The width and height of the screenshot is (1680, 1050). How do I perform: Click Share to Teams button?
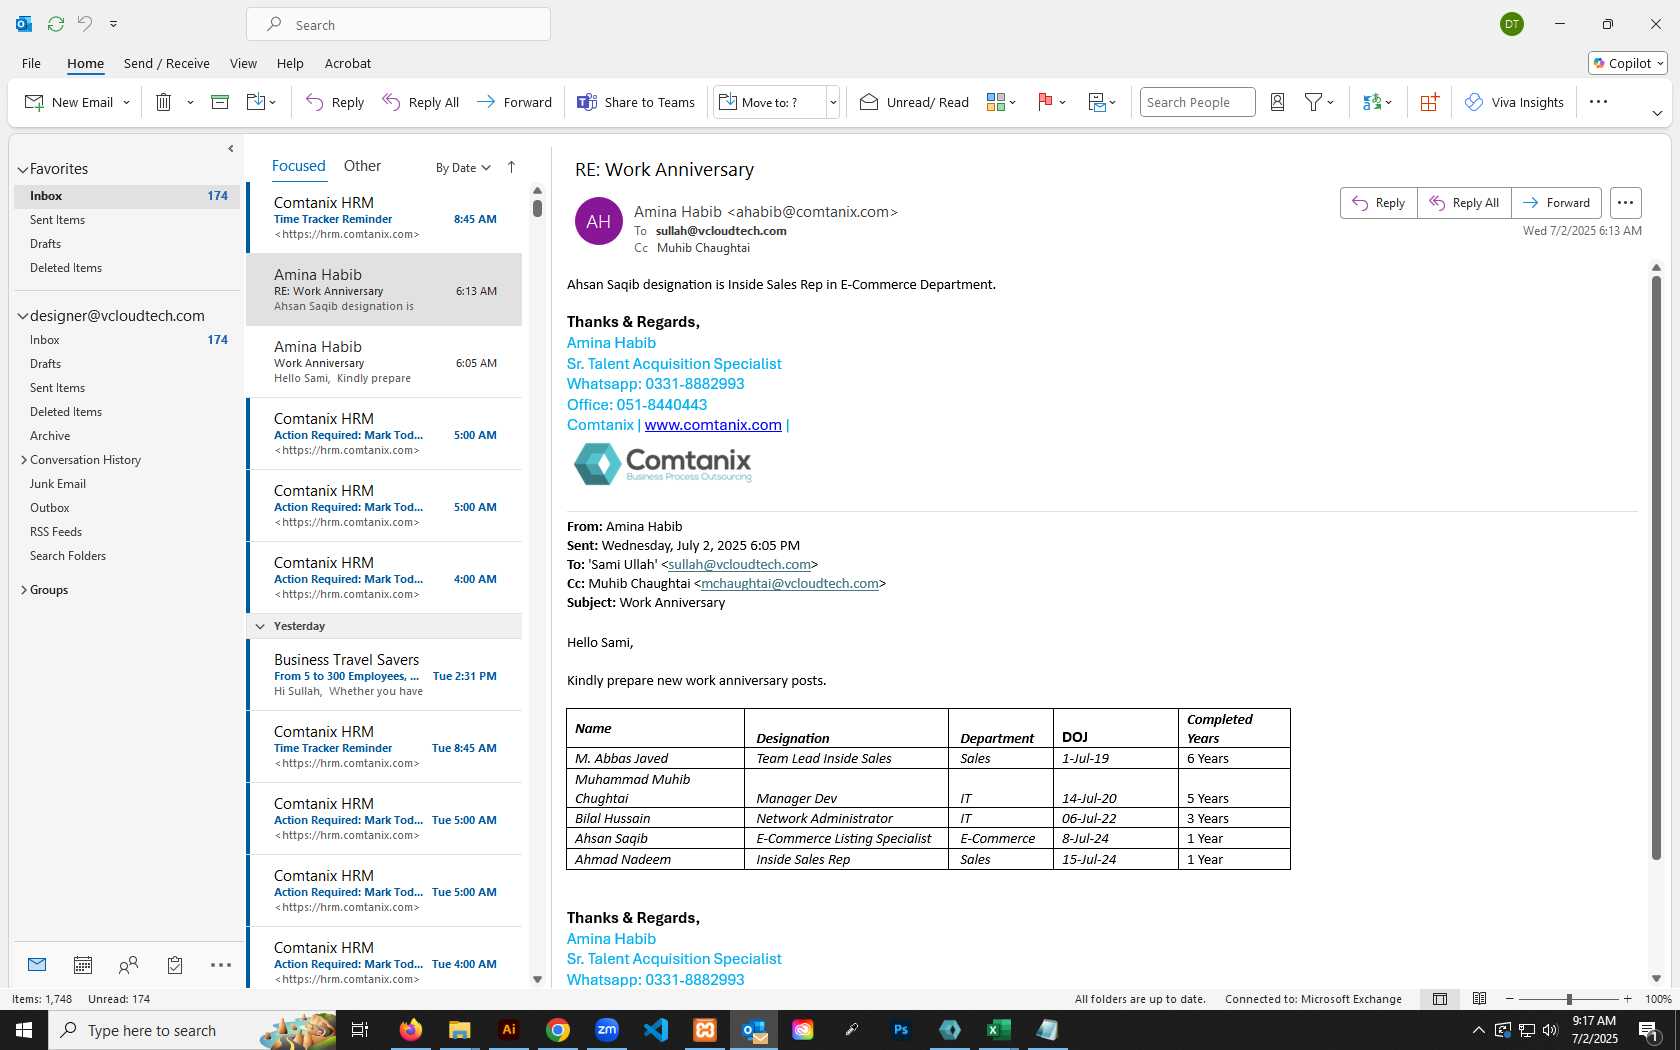pyautogui.click(x=636, y=102)
